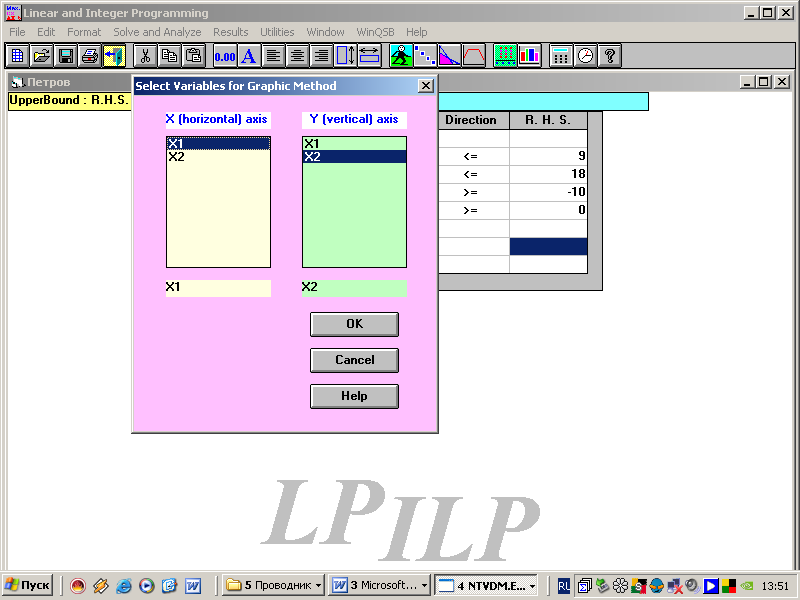Open the 4 NTVDM.E... taskbar group
The width and height of the screenshot is (800, 600).
point(486,585)
